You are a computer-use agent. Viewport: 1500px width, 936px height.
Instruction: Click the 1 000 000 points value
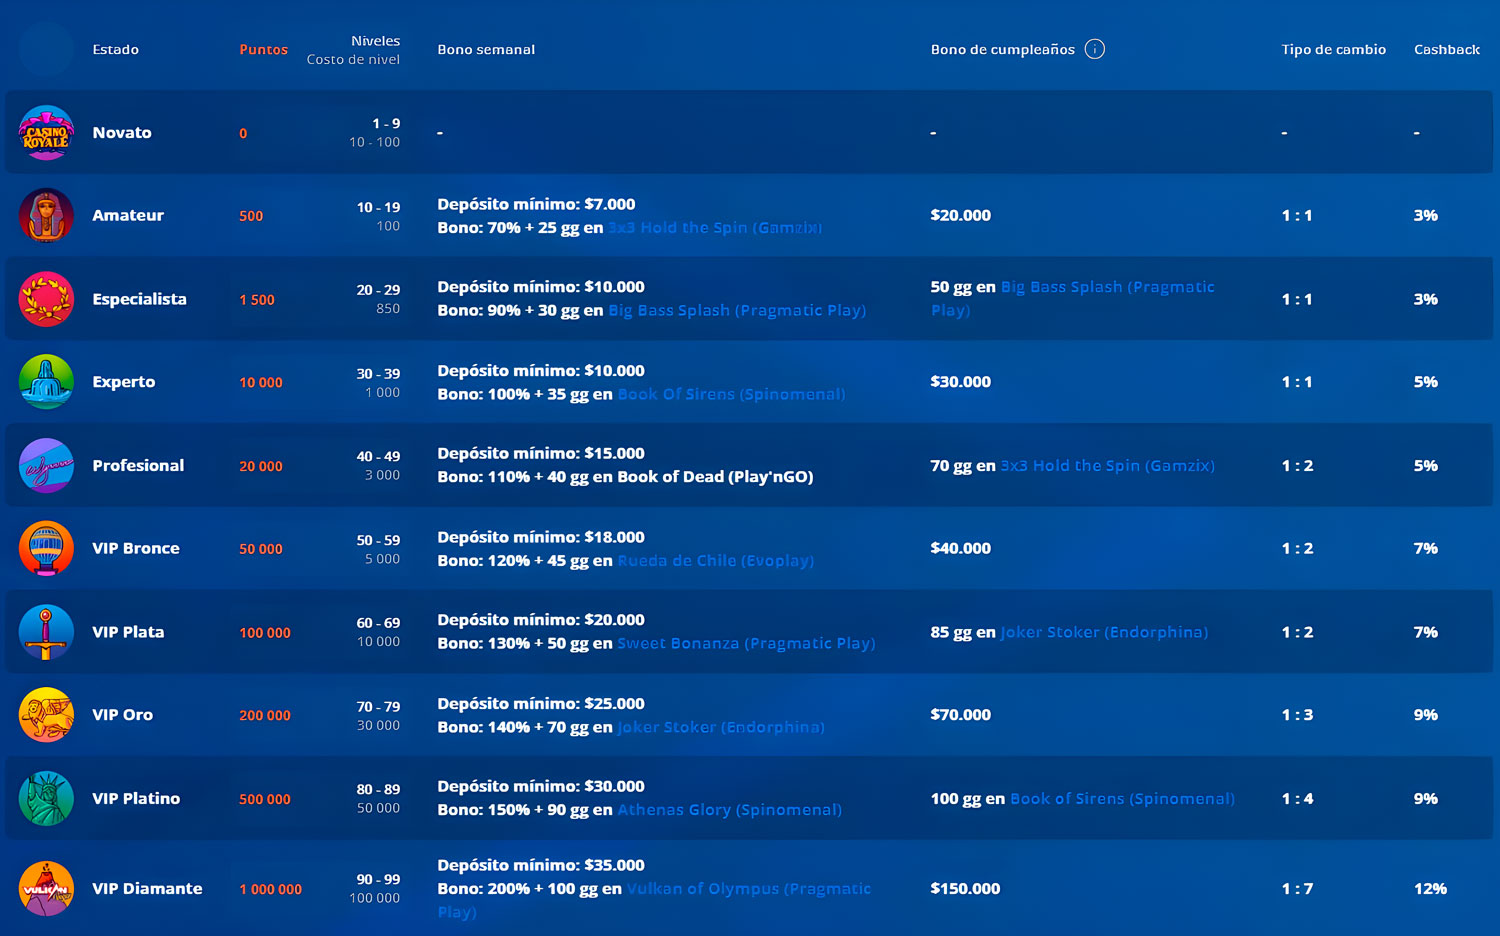point(270,889)
